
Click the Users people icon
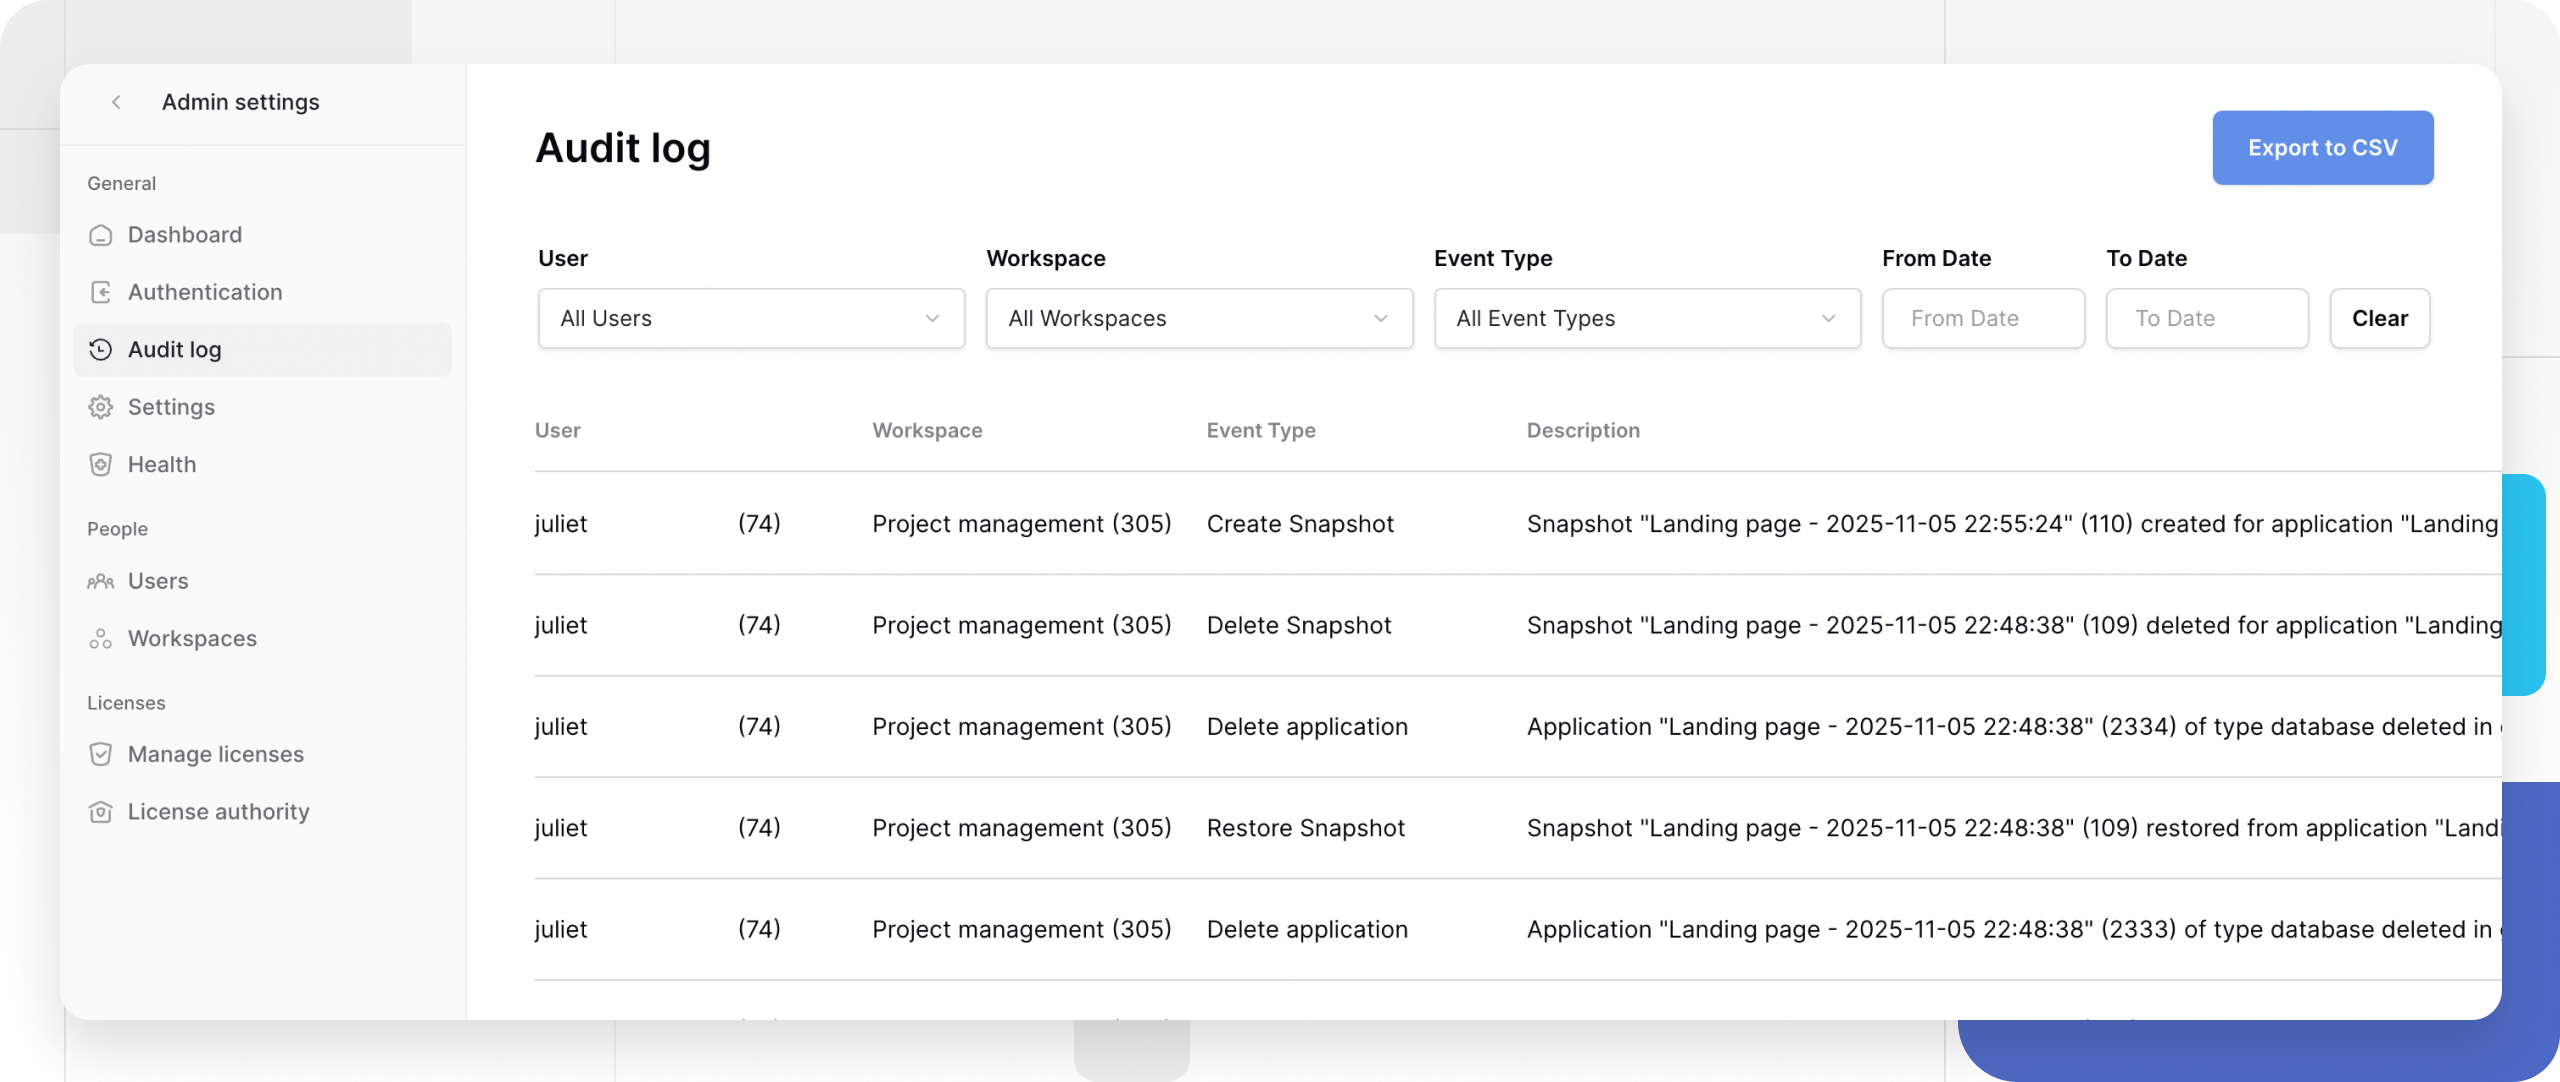(x=101, y=580)
